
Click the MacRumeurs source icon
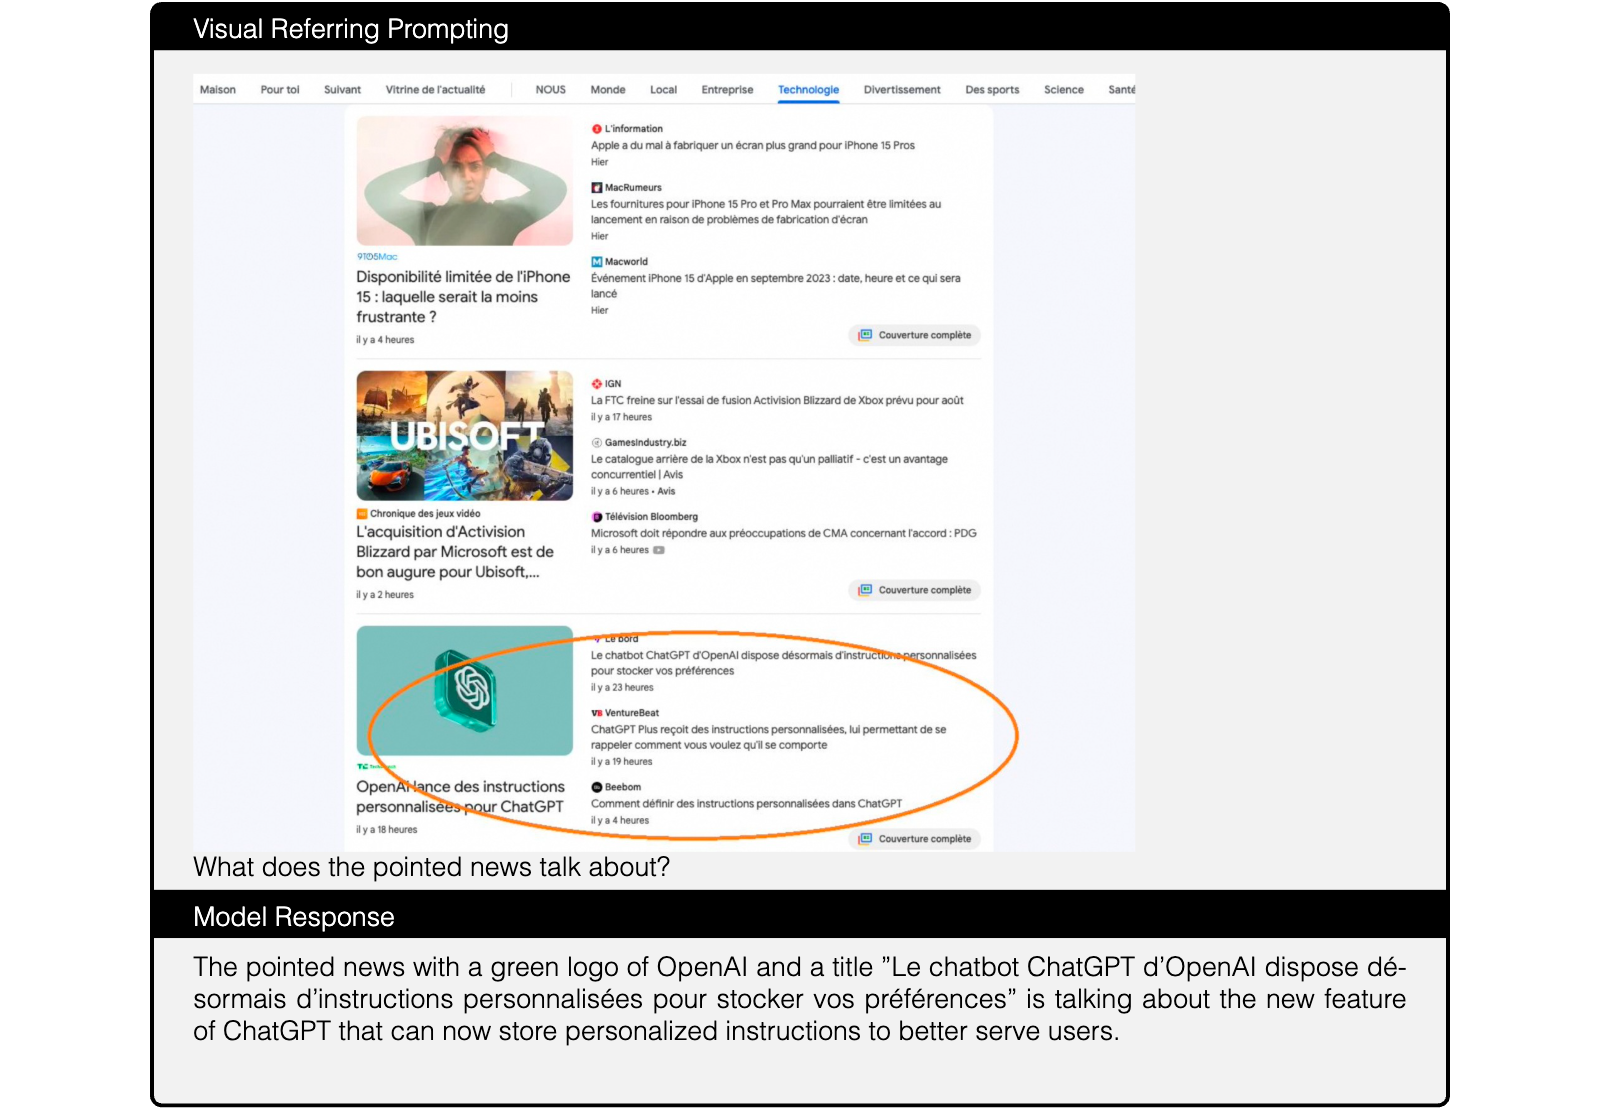coord(596,188)
